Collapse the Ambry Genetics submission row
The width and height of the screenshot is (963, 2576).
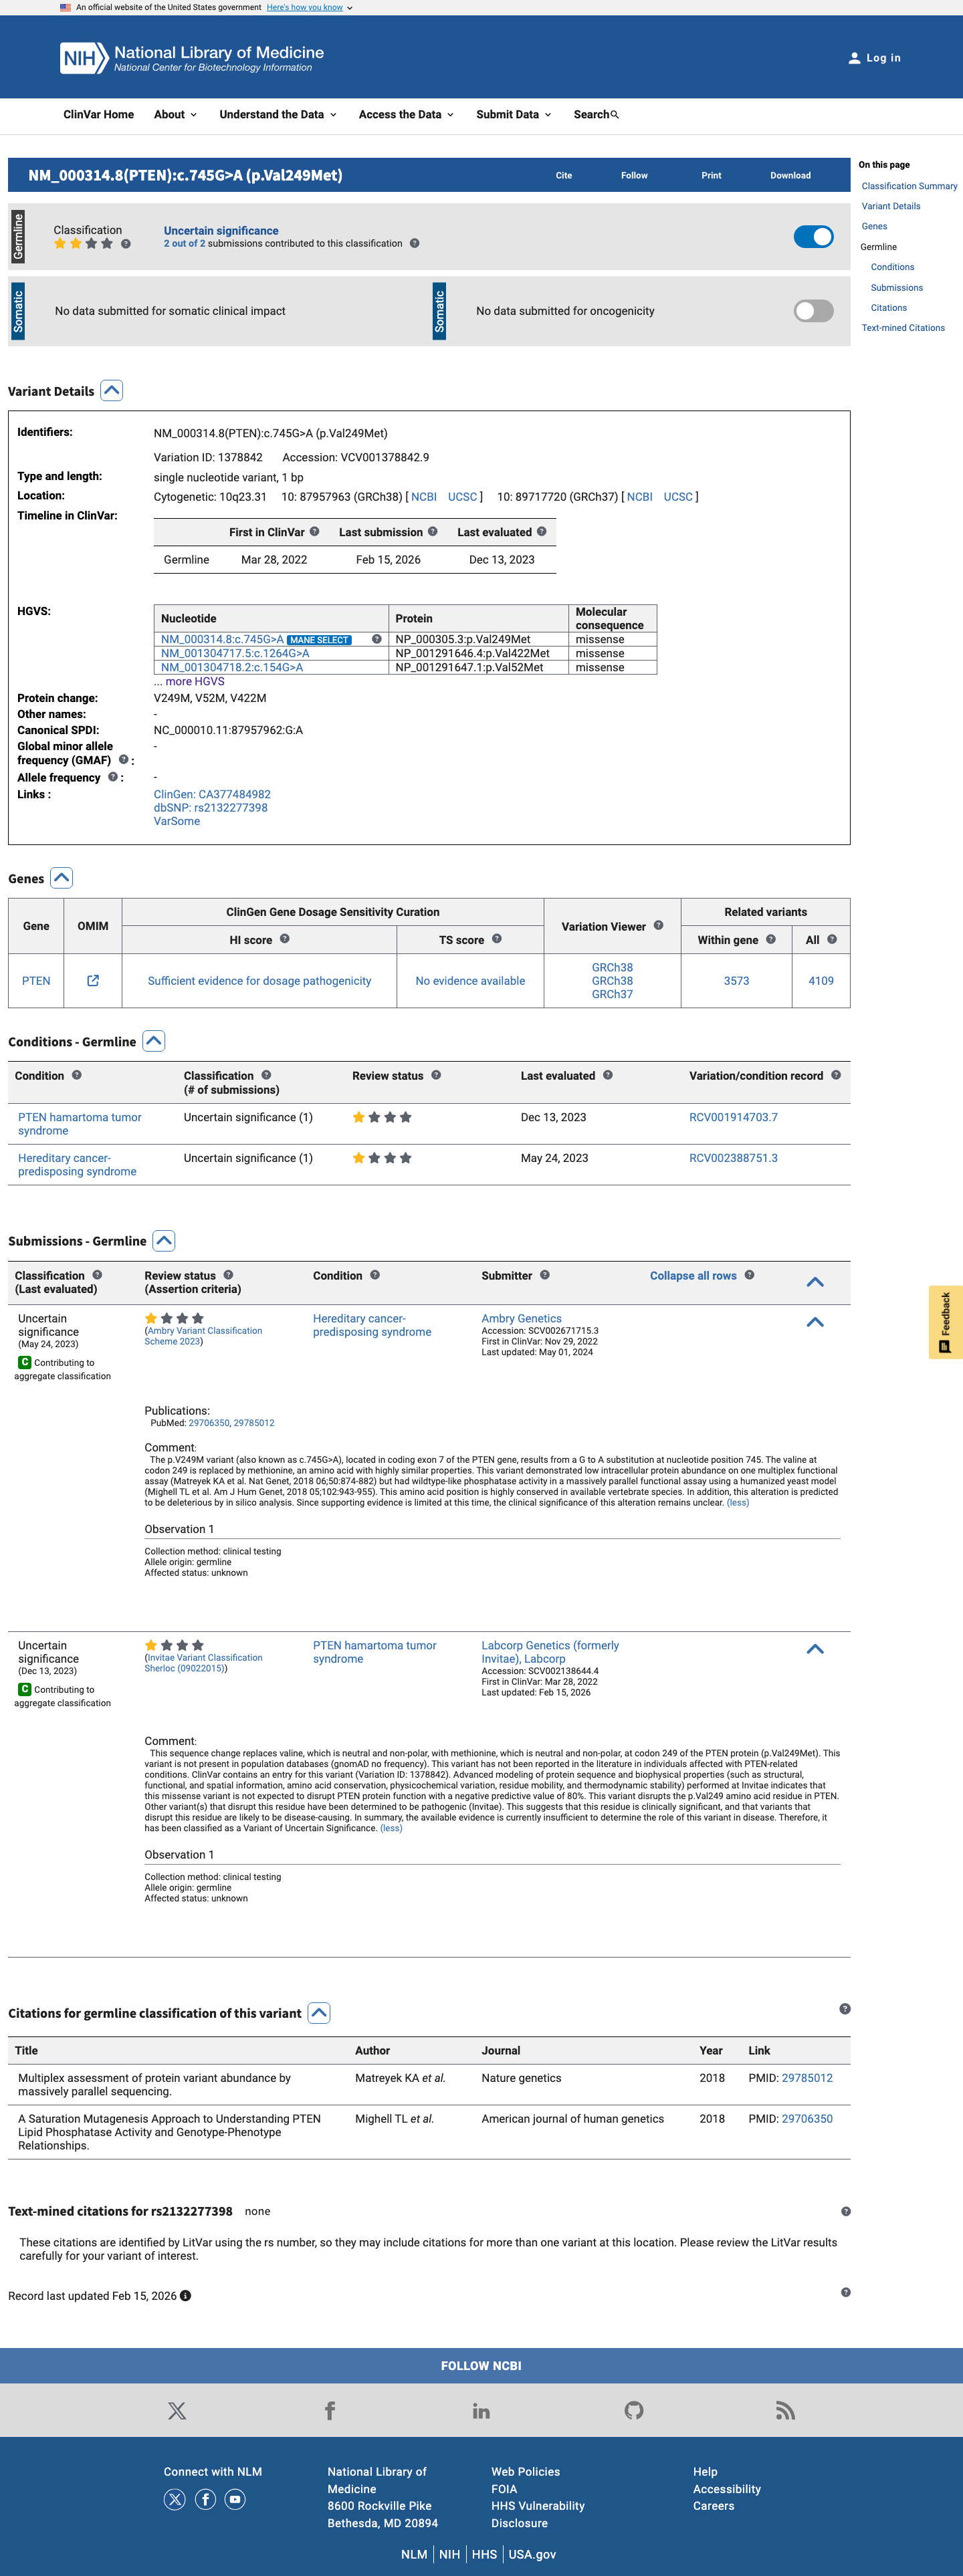(x=815, y=1322)
